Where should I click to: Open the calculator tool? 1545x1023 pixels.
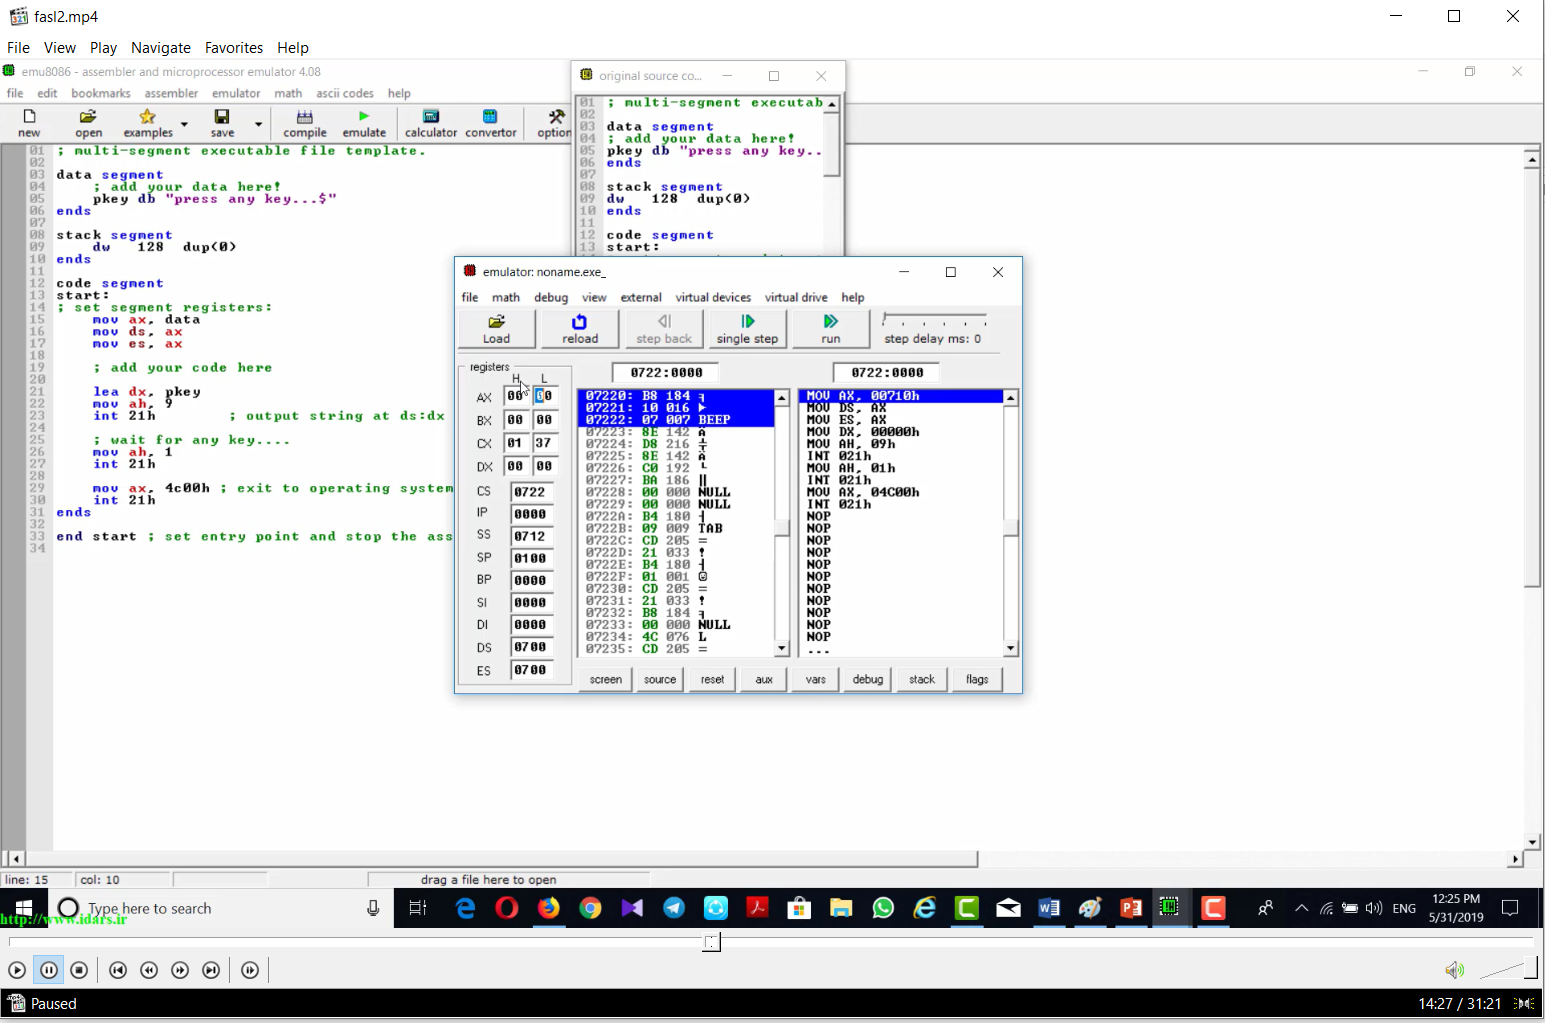[x=431, y=123]
